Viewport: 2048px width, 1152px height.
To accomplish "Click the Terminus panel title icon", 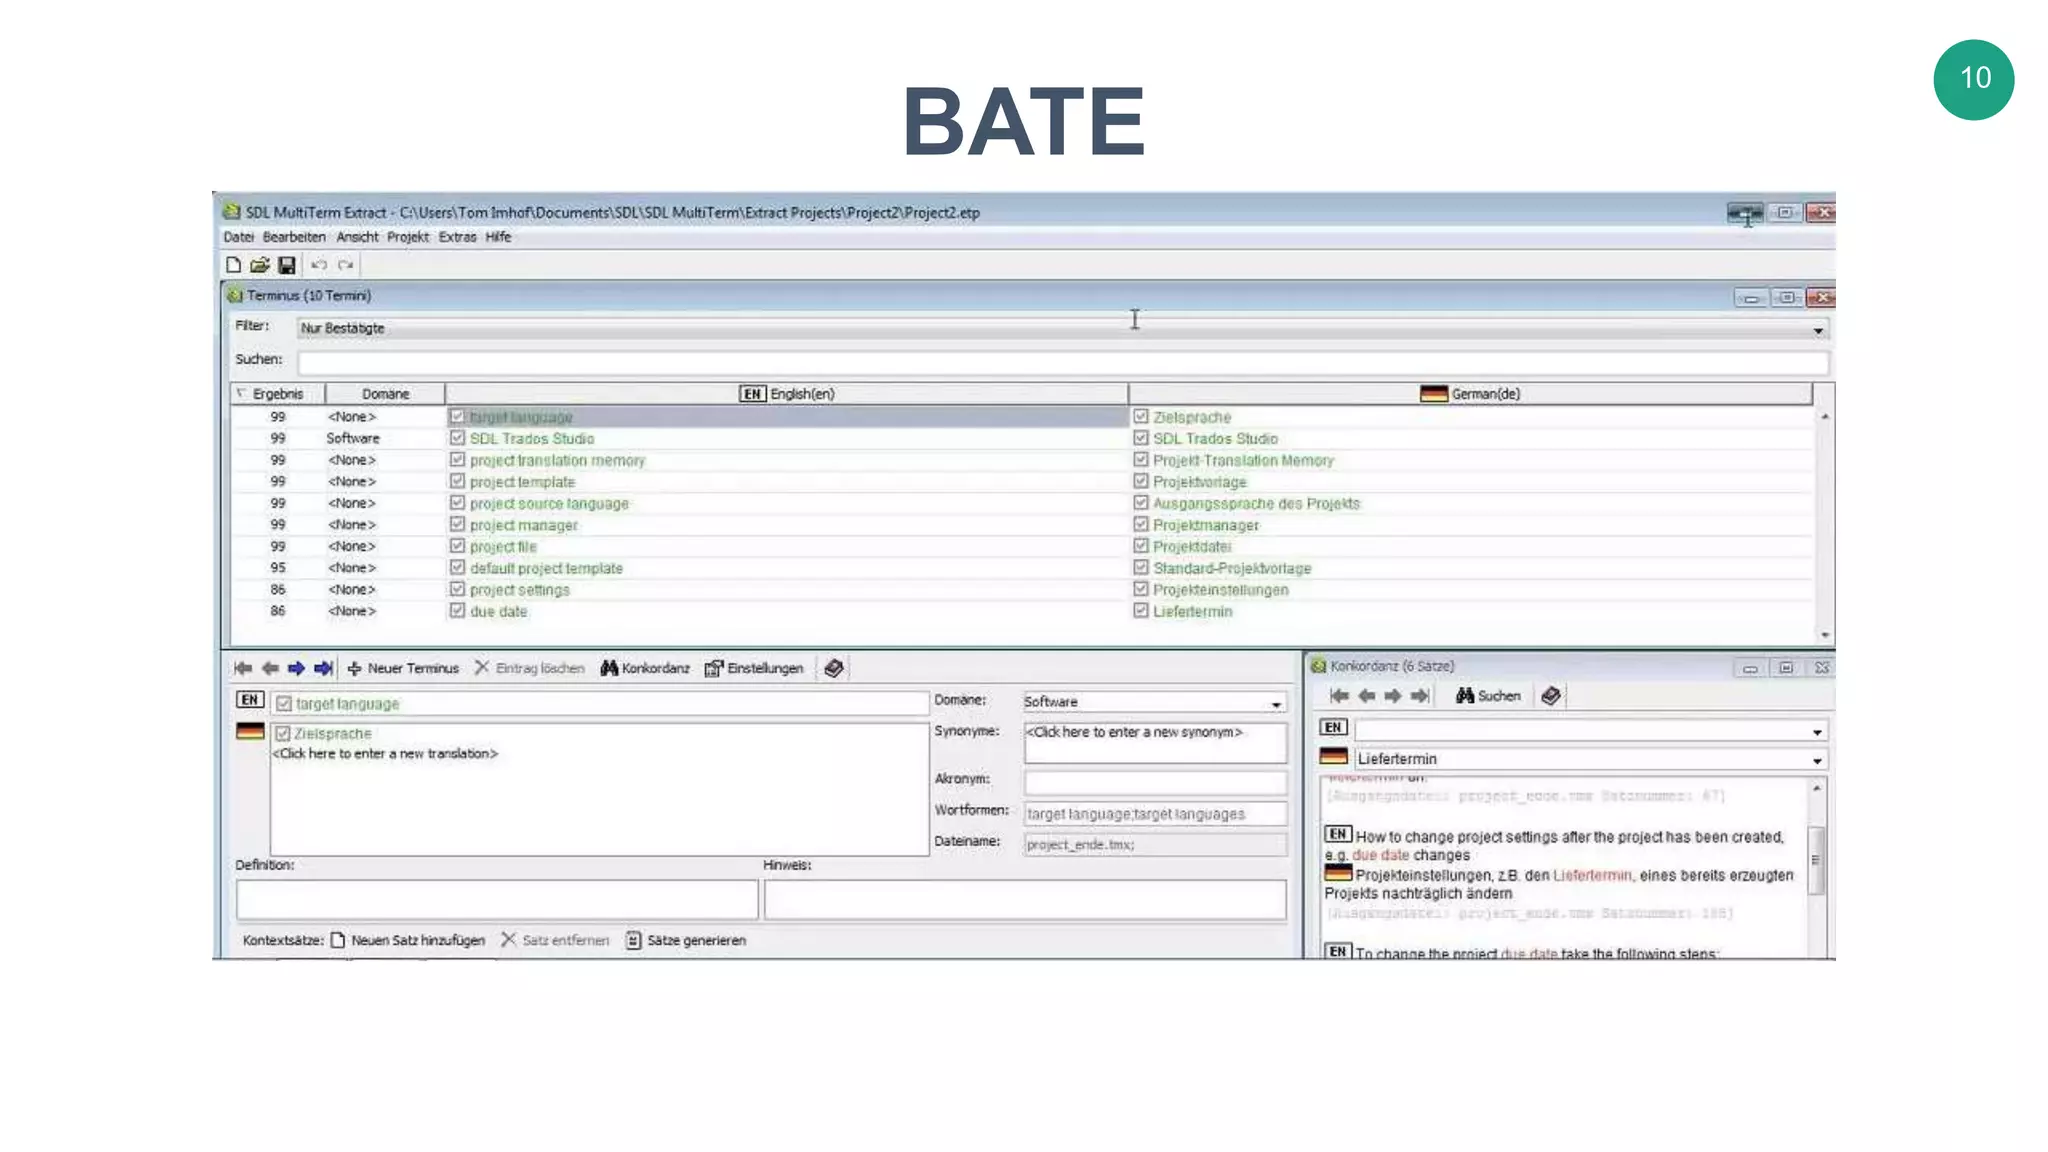I will tap(235, 295).
